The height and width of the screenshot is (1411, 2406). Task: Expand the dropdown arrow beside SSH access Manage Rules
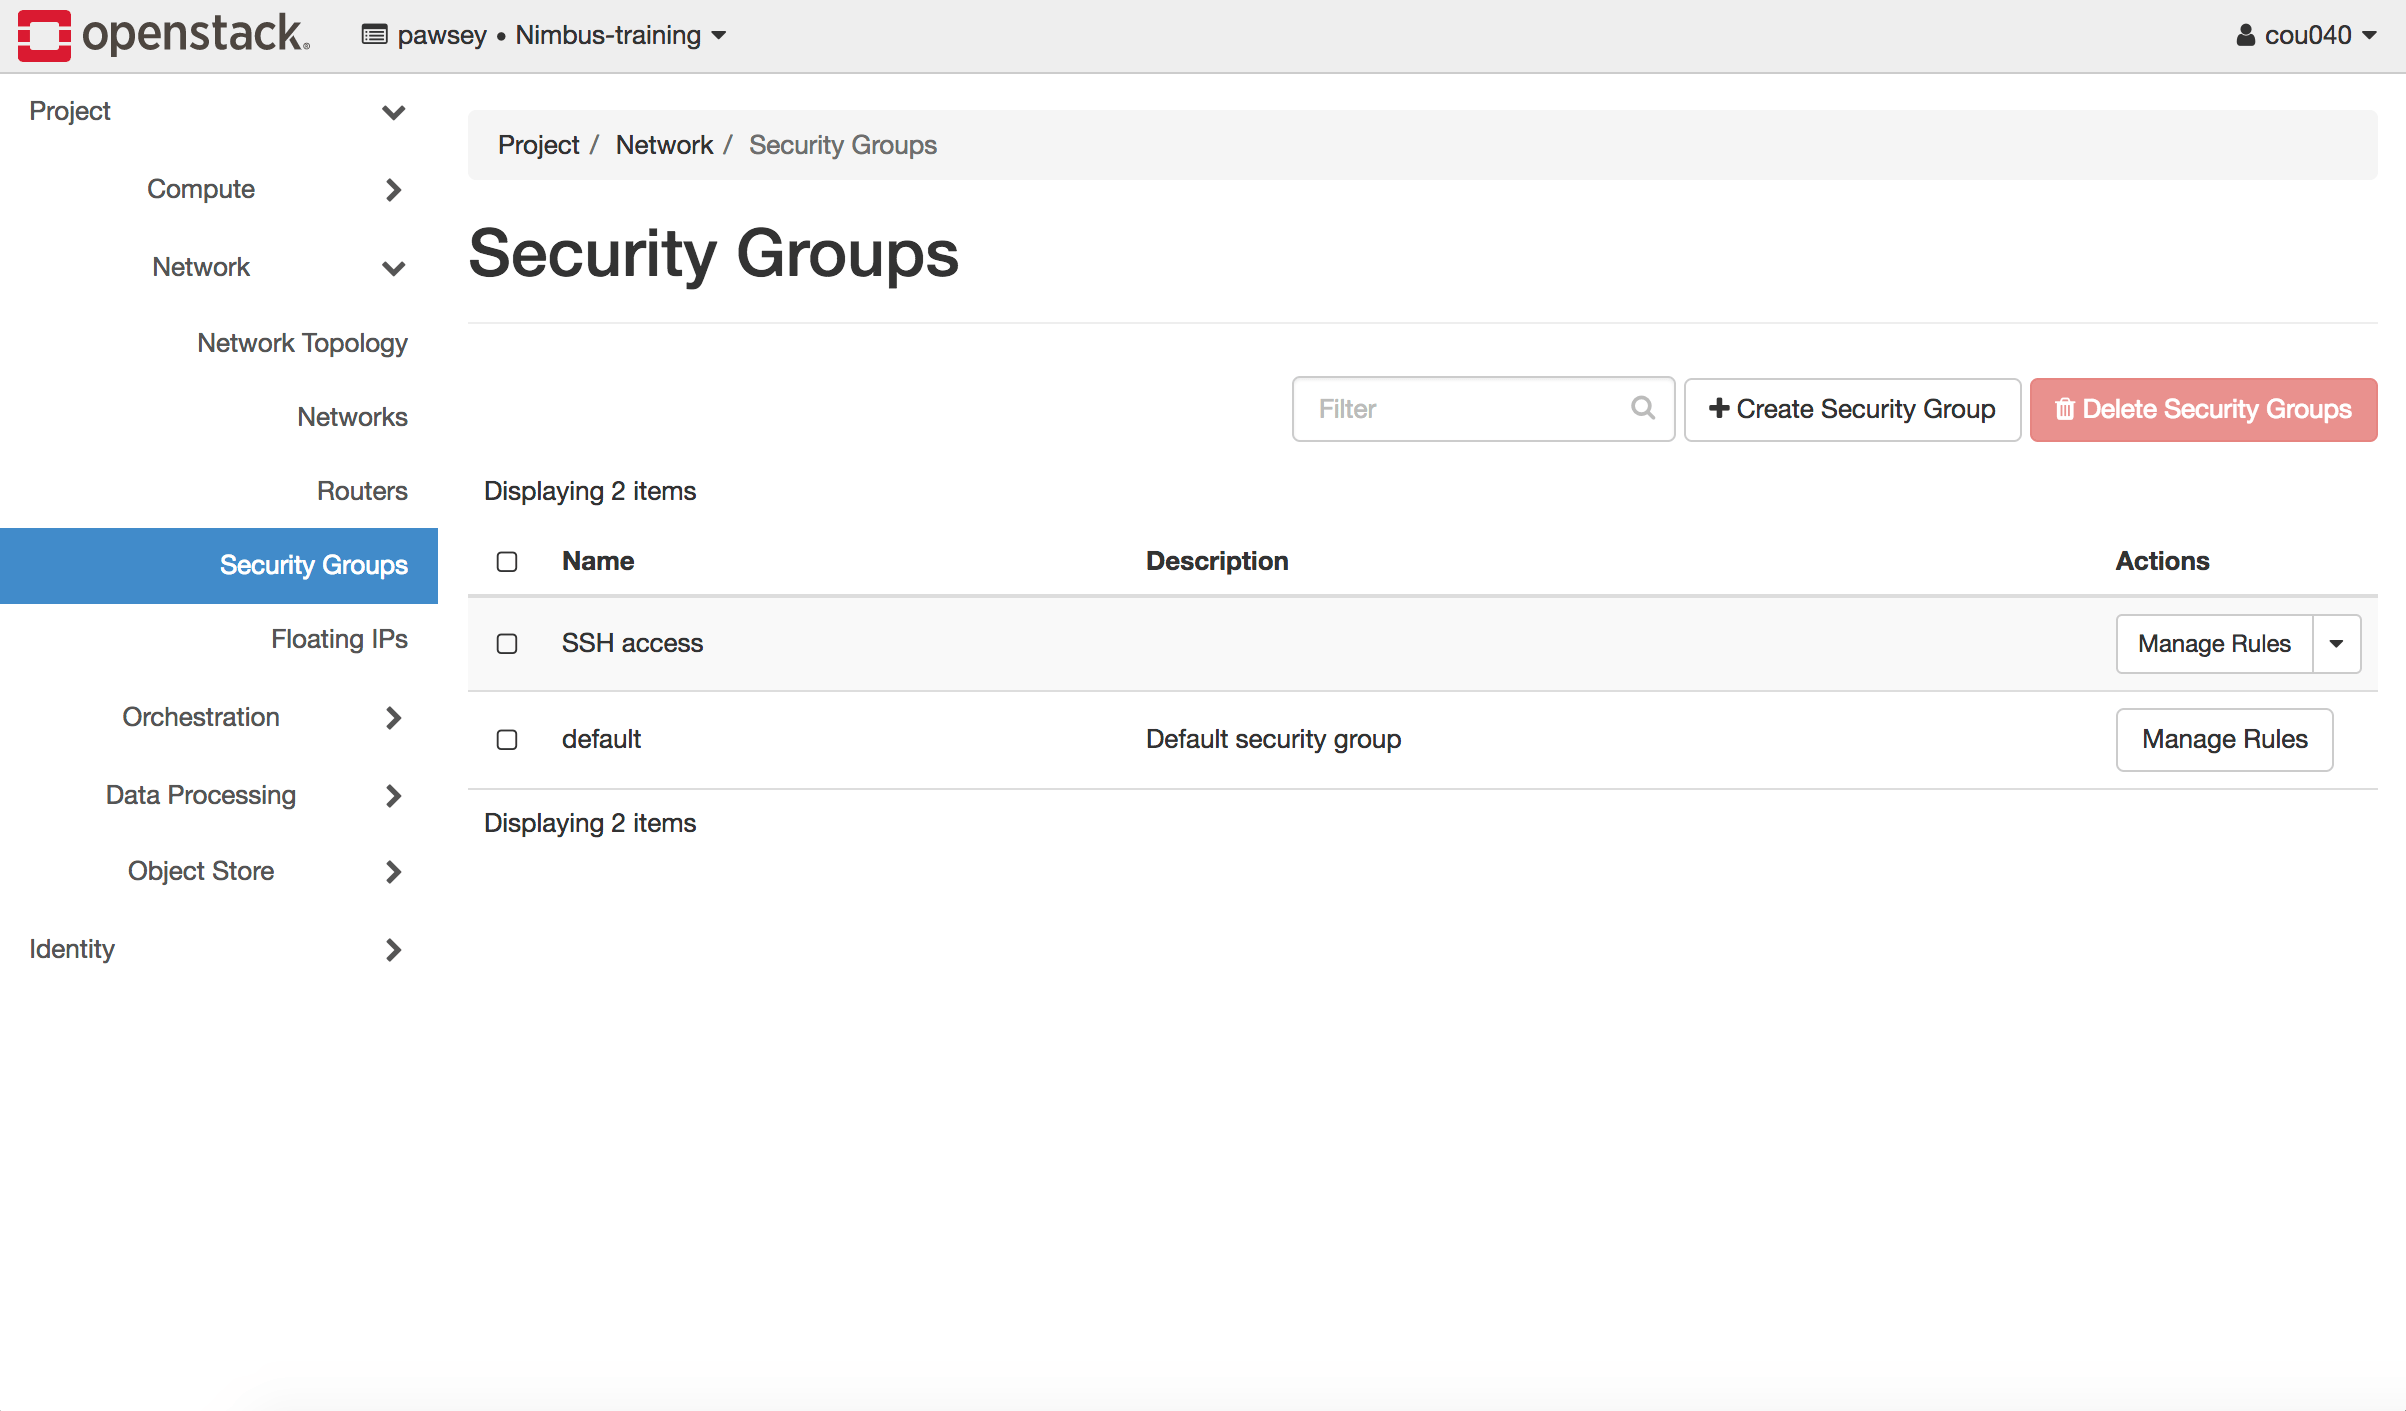point(2337,644)
